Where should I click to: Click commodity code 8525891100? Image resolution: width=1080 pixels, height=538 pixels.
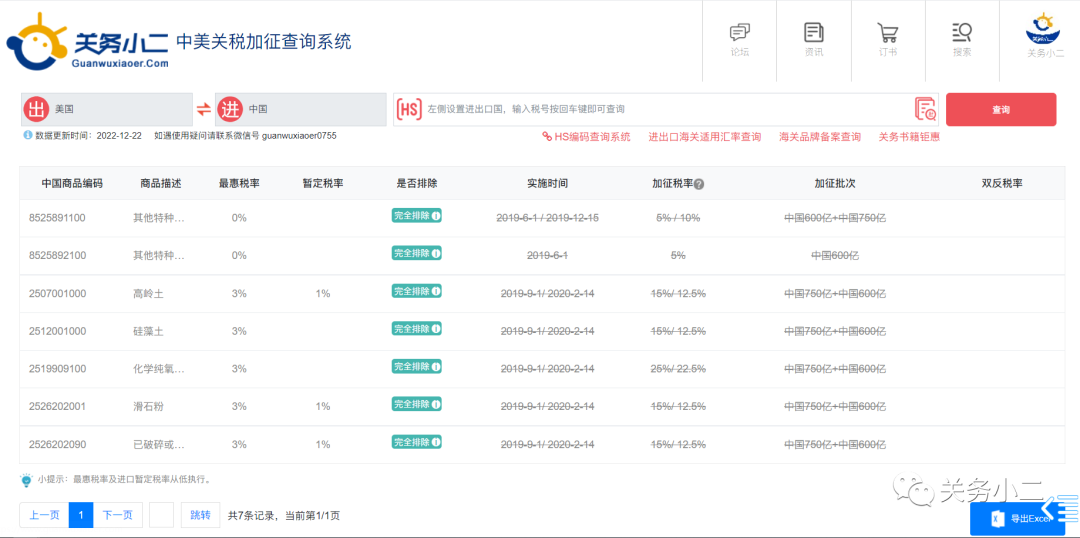[58, 218]
